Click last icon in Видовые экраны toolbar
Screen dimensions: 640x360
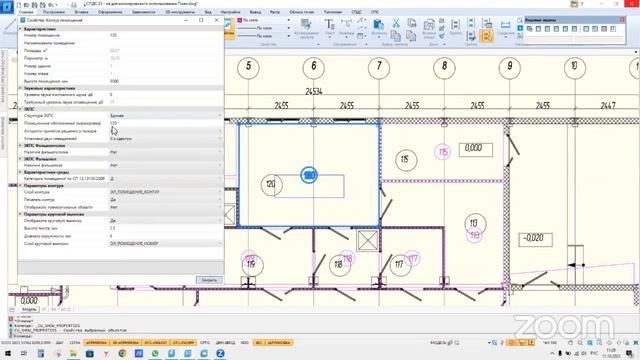tap(613, 29)
